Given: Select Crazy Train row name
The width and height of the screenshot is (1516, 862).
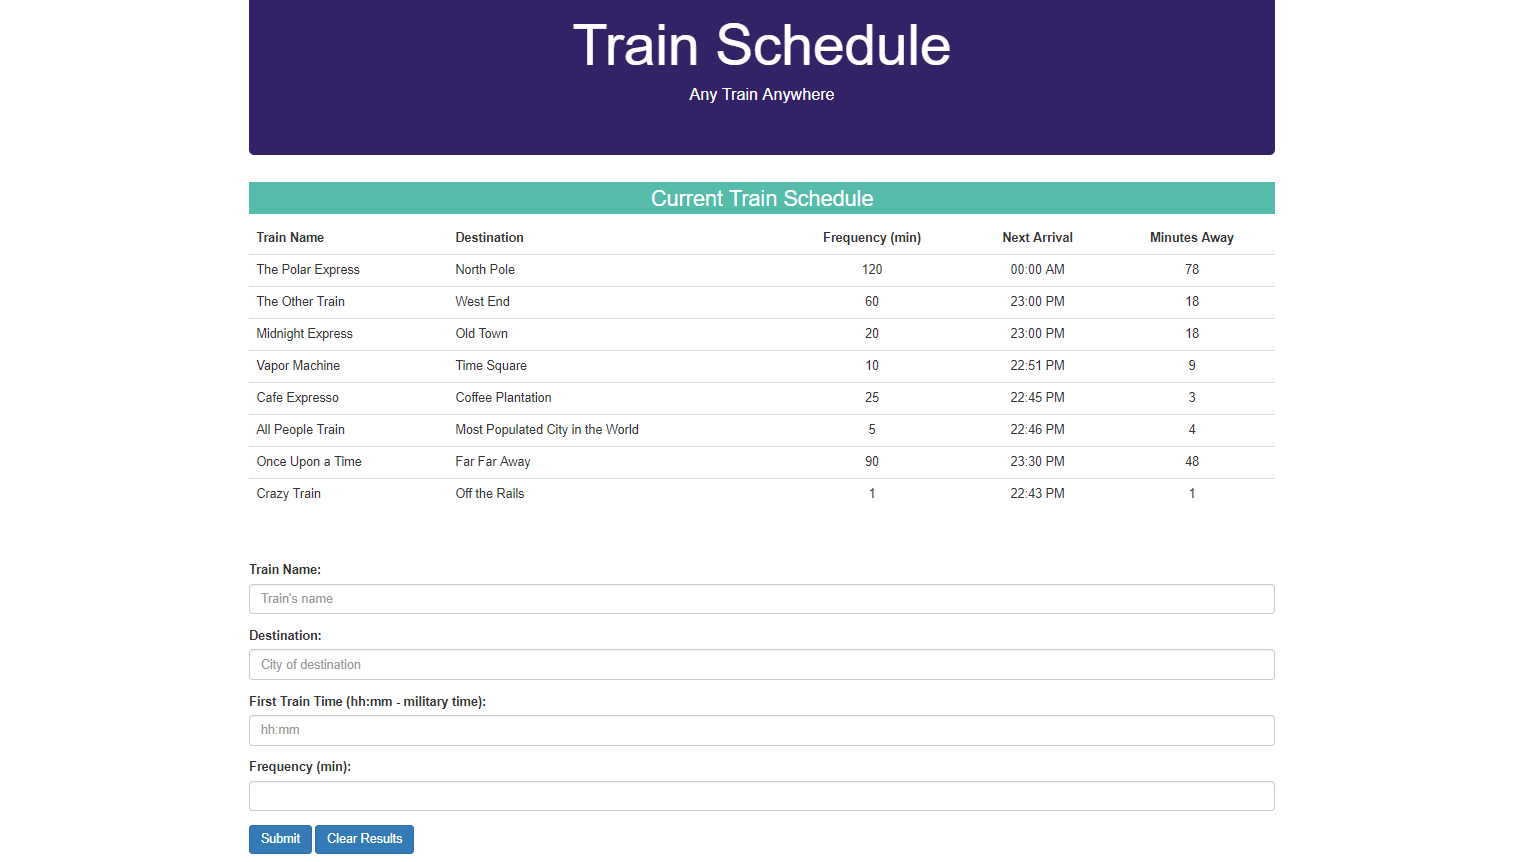Looking at the screenshot, I should (x=288, y=494).
